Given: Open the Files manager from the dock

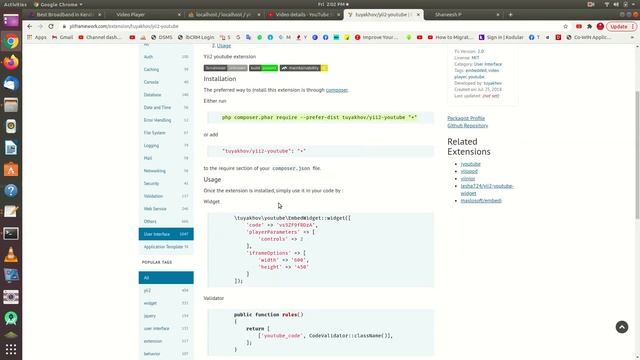Looking at the screenshot, I should coord(11,105).
